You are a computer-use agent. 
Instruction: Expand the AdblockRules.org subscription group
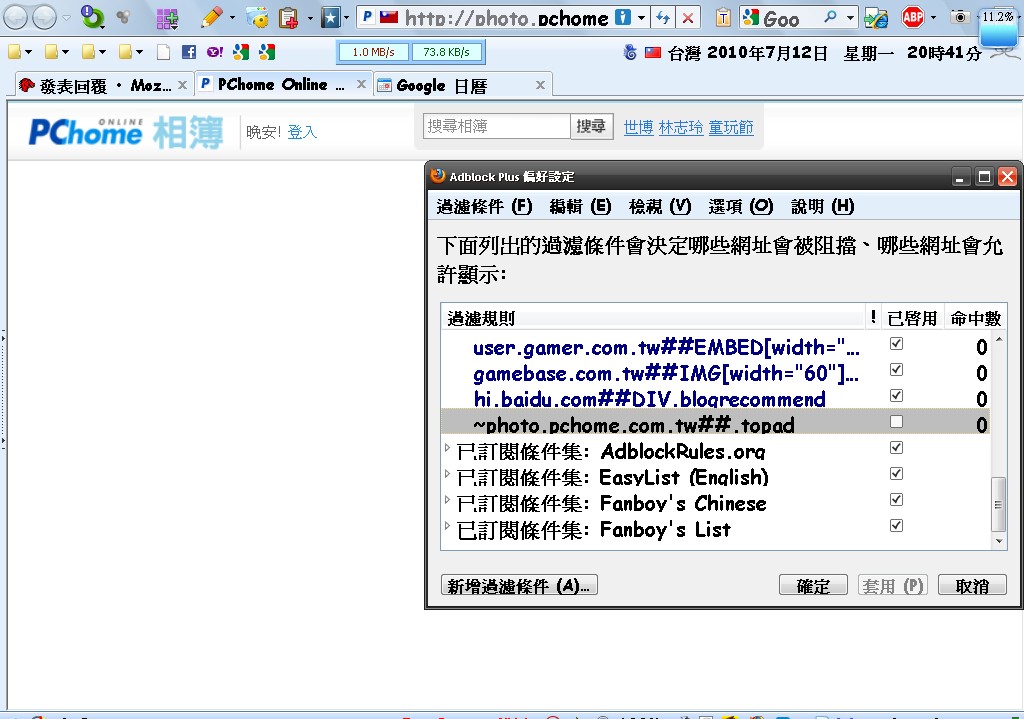447,448
